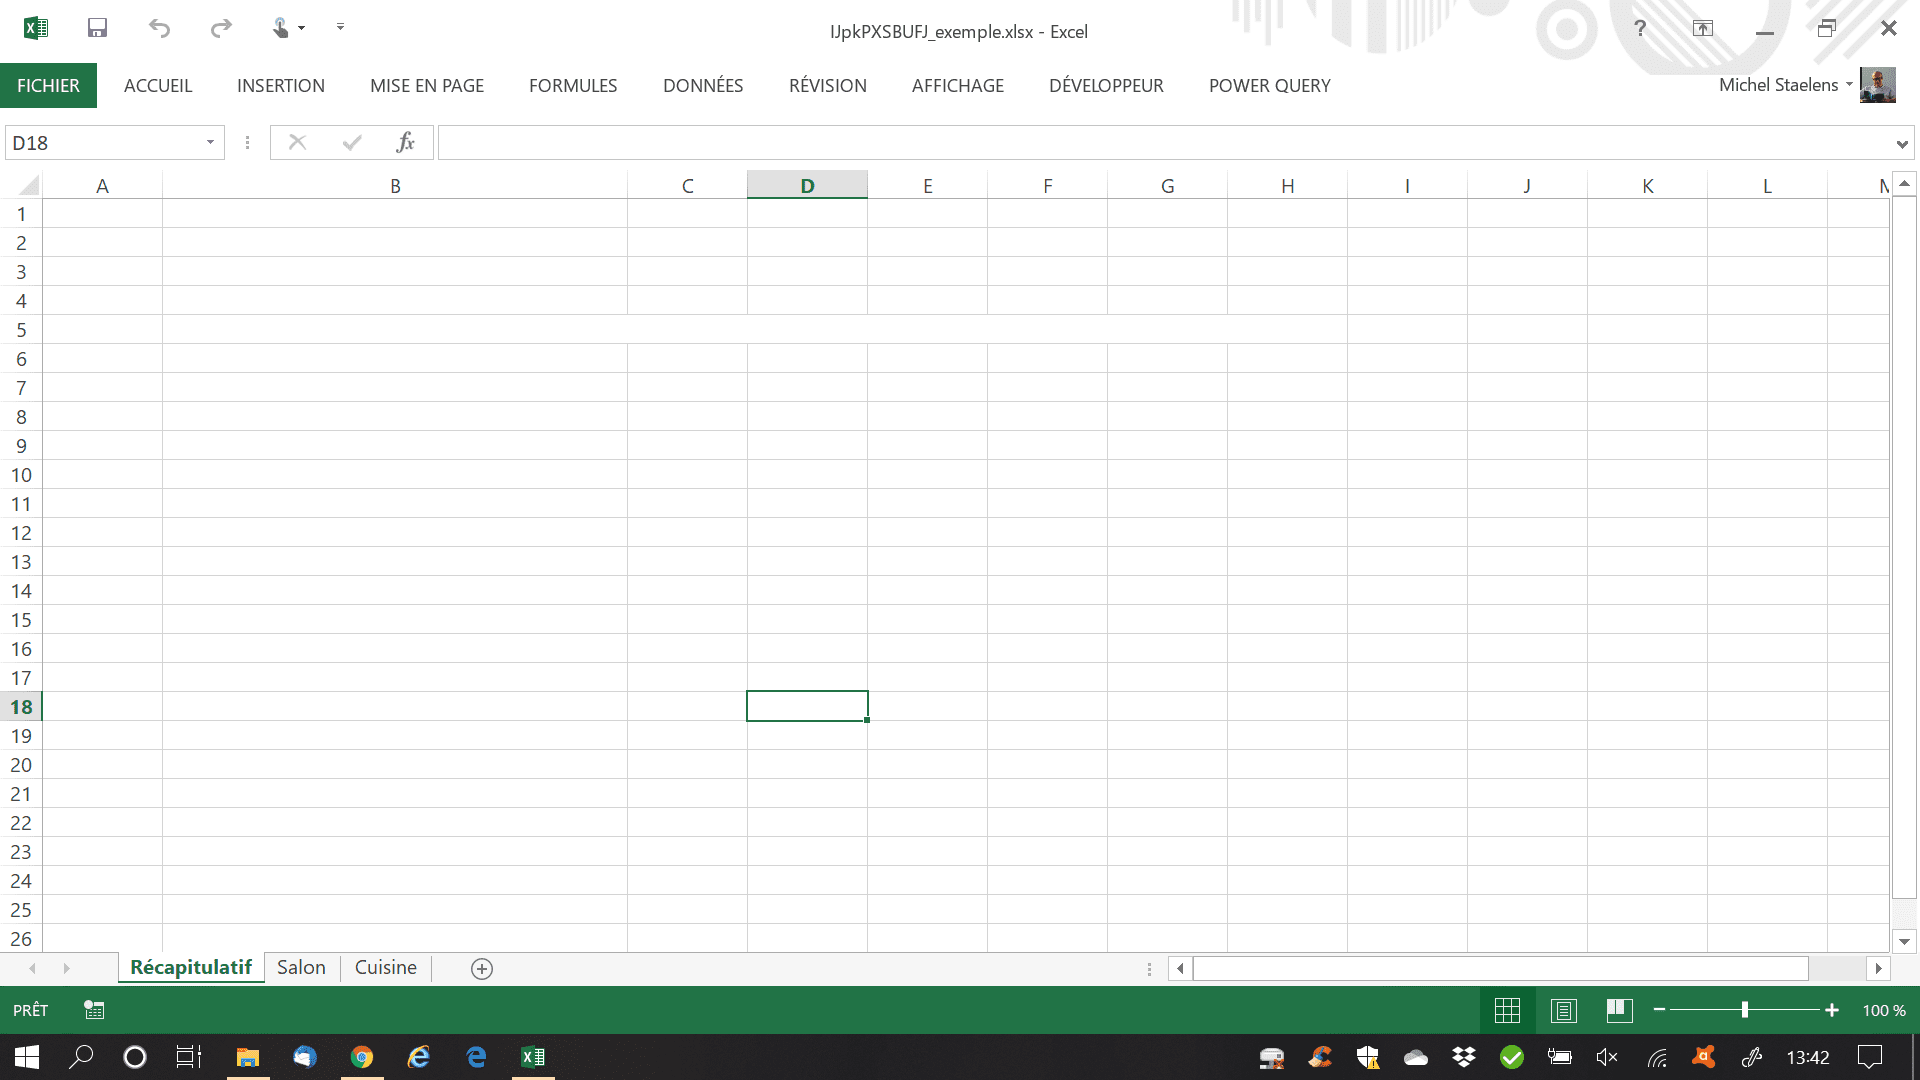
Task: Click the Undo arrow icon
Action: point(159,28)
